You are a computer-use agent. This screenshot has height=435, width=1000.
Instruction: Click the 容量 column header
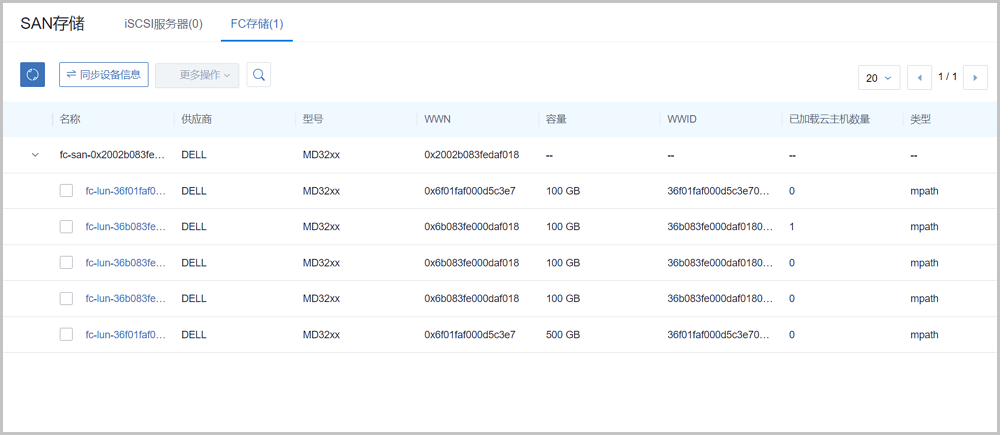pyautogui.click(x=556, y=119)
